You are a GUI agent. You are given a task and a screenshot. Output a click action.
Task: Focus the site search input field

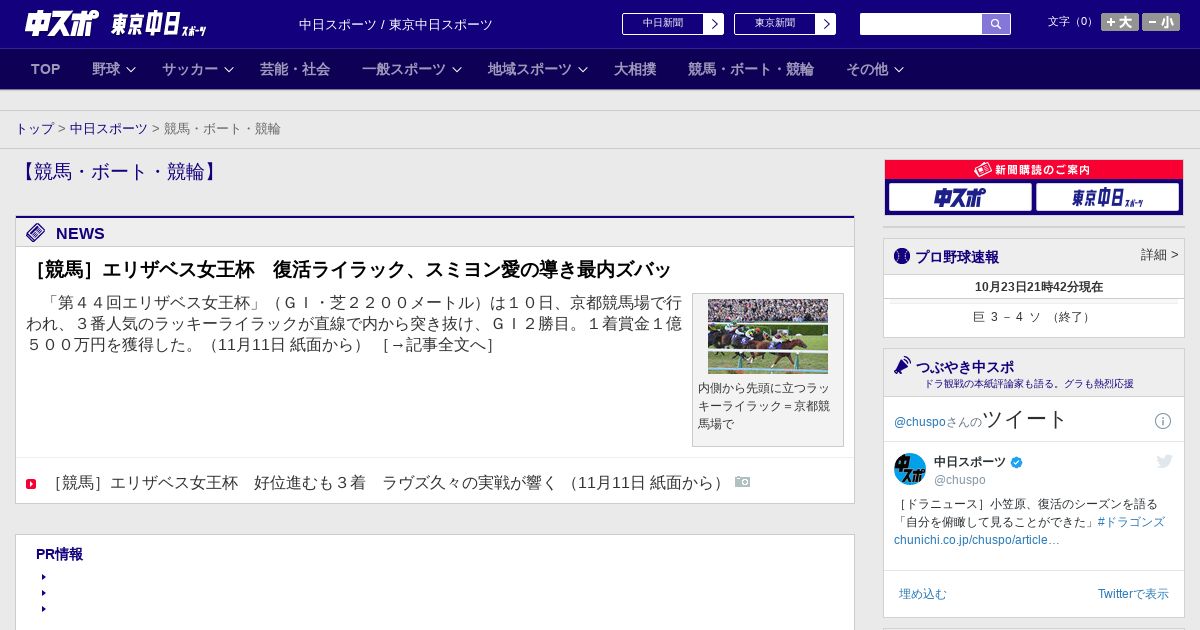point(921,24)
